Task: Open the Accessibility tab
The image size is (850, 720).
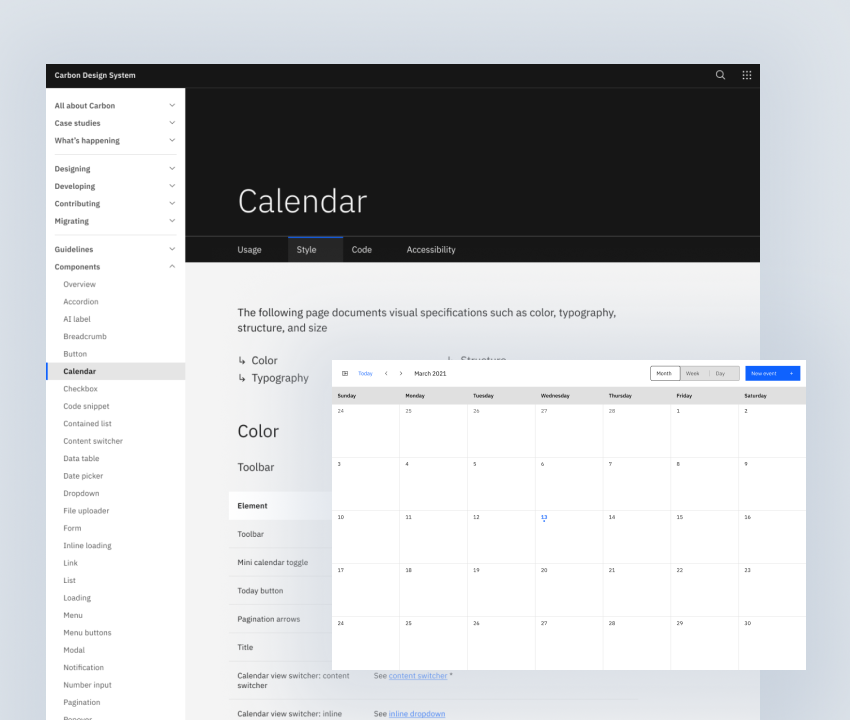Action: click(430, 249)
